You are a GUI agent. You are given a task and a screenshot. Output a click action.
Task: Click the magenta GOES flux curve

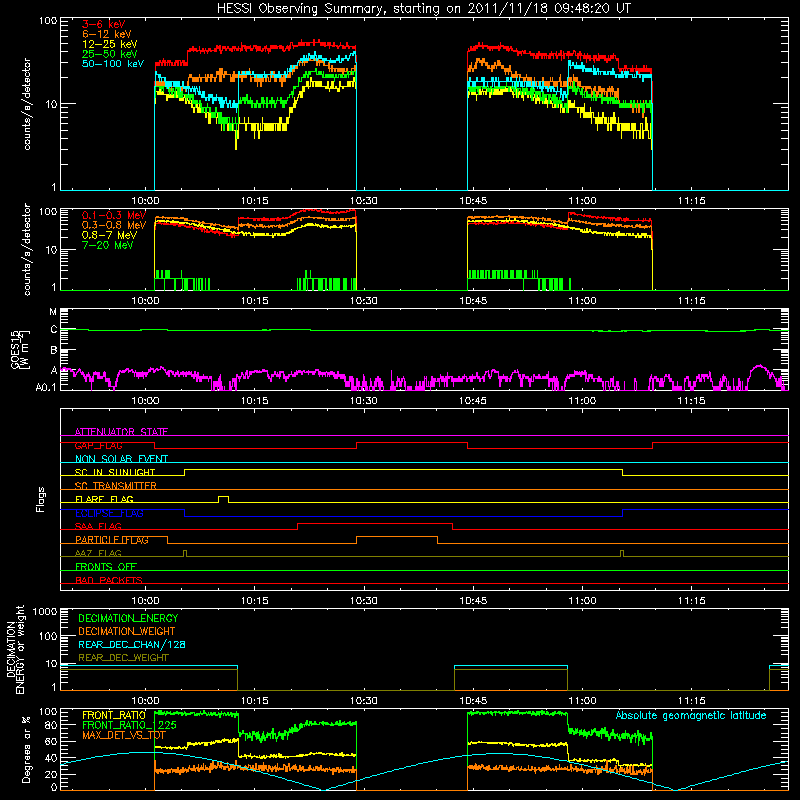tap(423, 378)
